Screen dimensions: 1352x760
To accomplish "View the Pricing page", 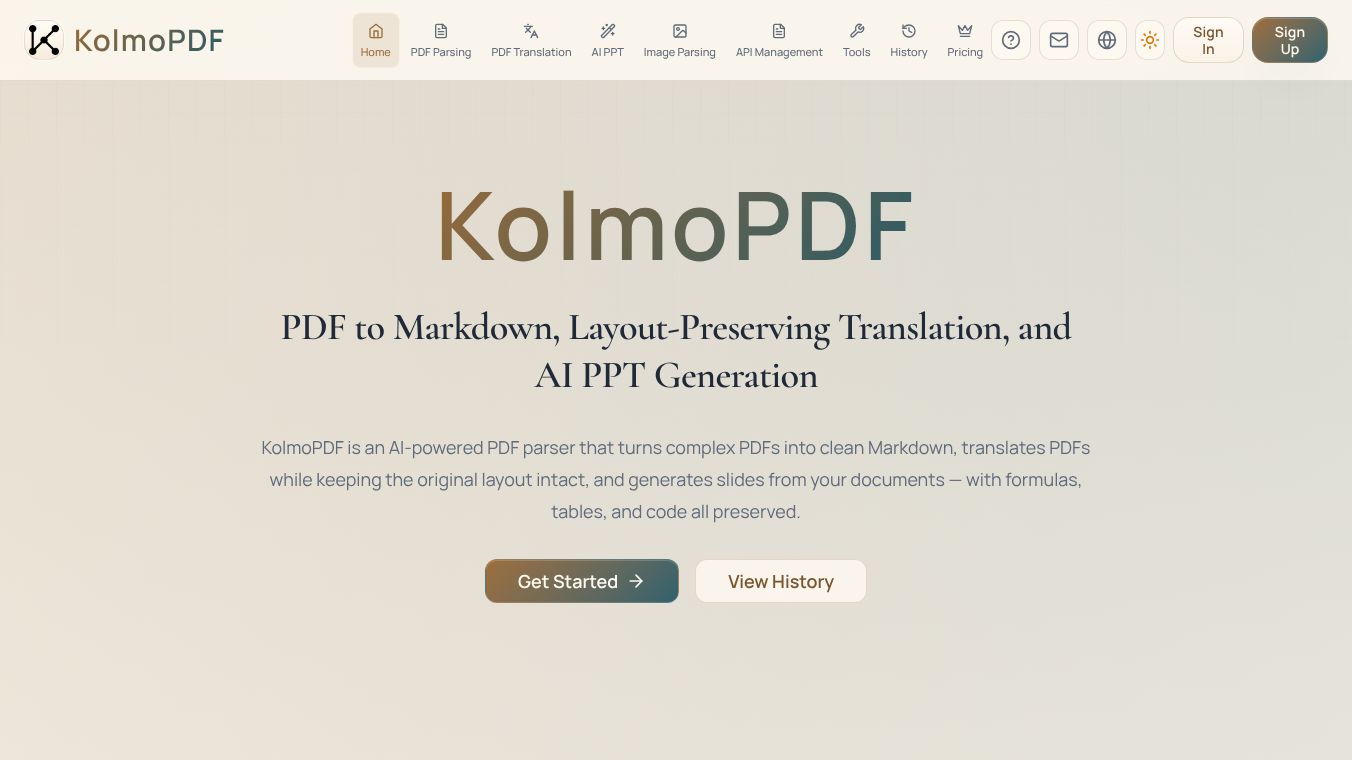I will (x=965, y=40).
